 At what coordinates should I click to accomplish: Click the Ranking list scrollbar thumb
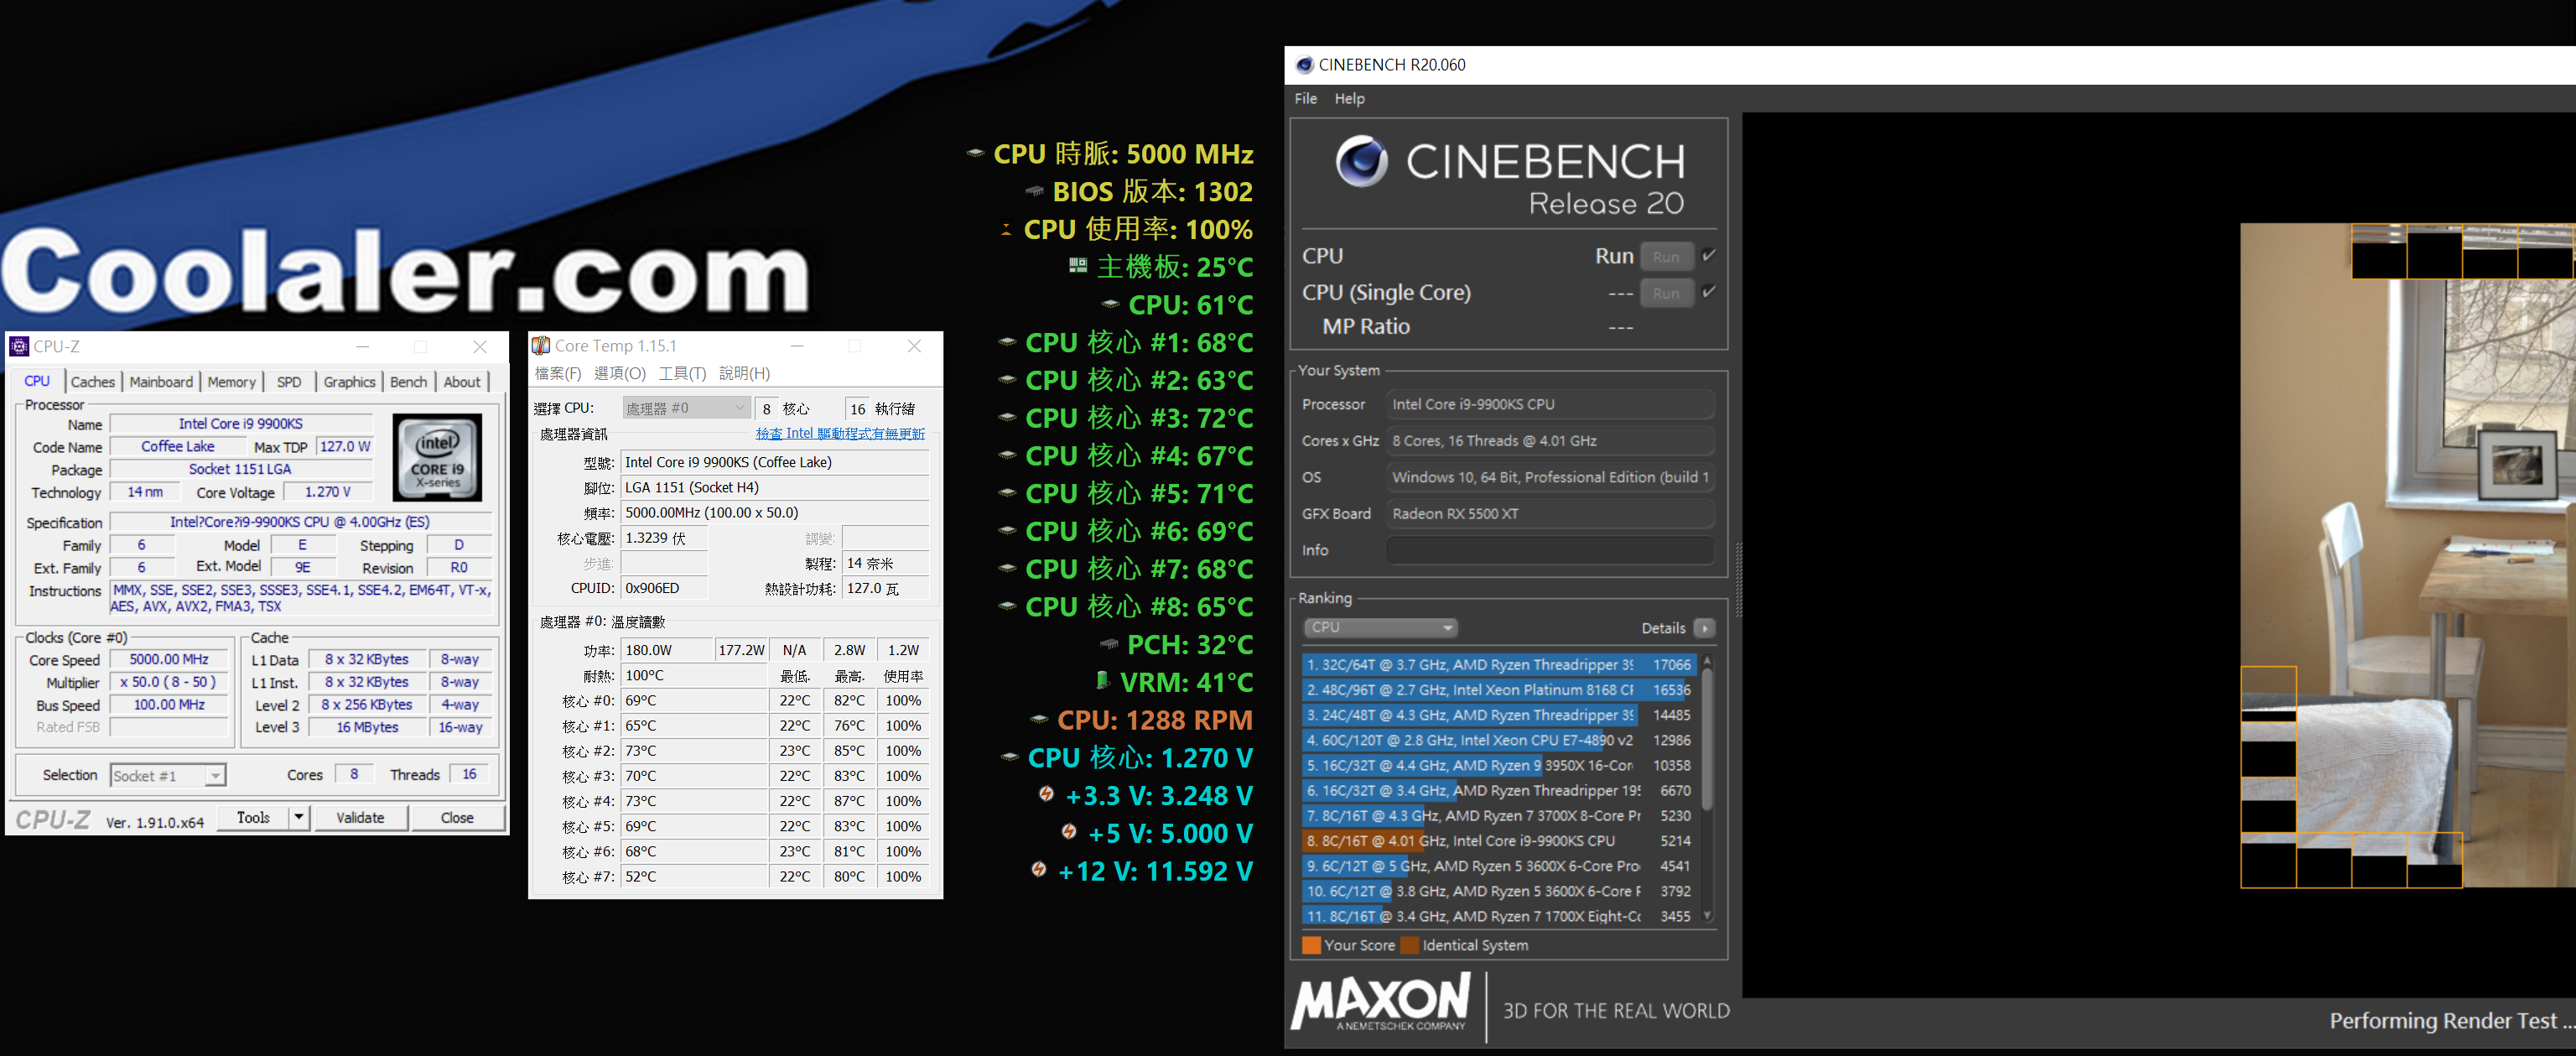(1707, 739)
